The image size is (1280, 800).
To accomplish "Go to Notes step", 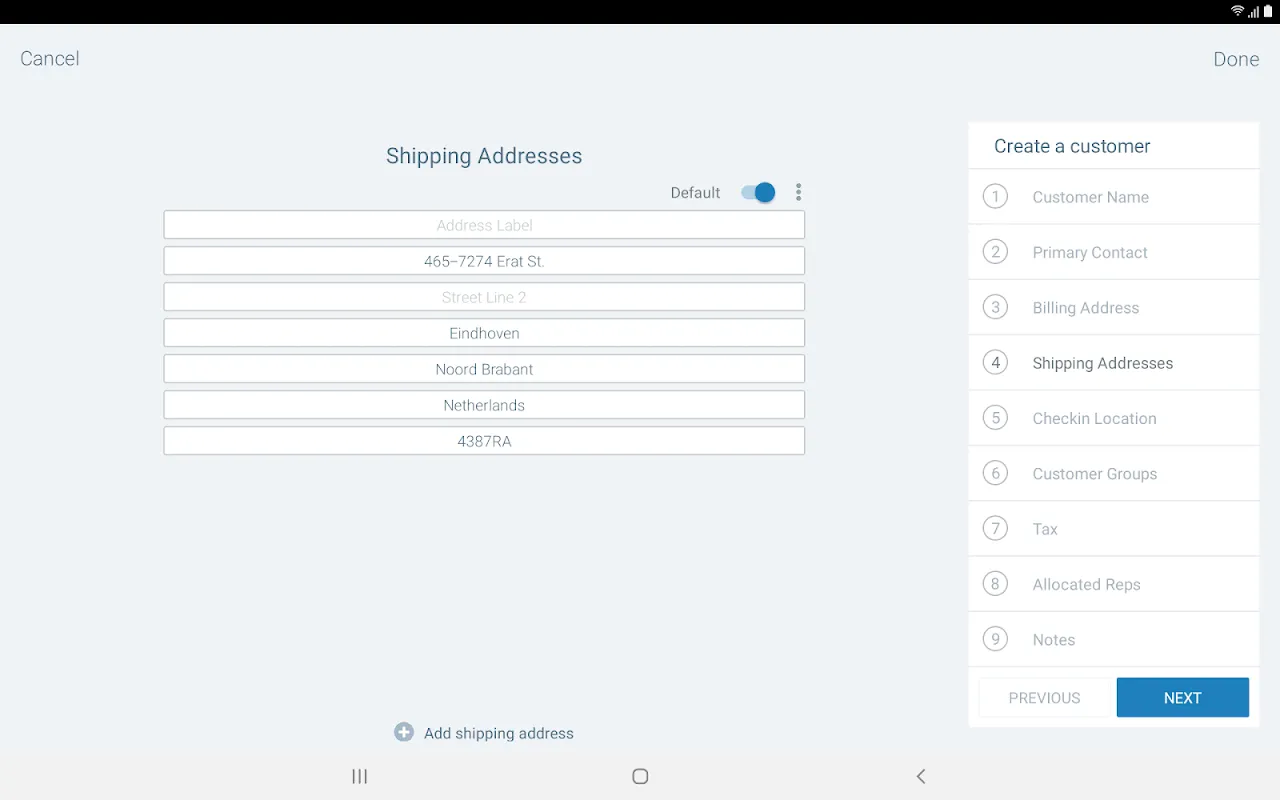I will (1114, 639).
